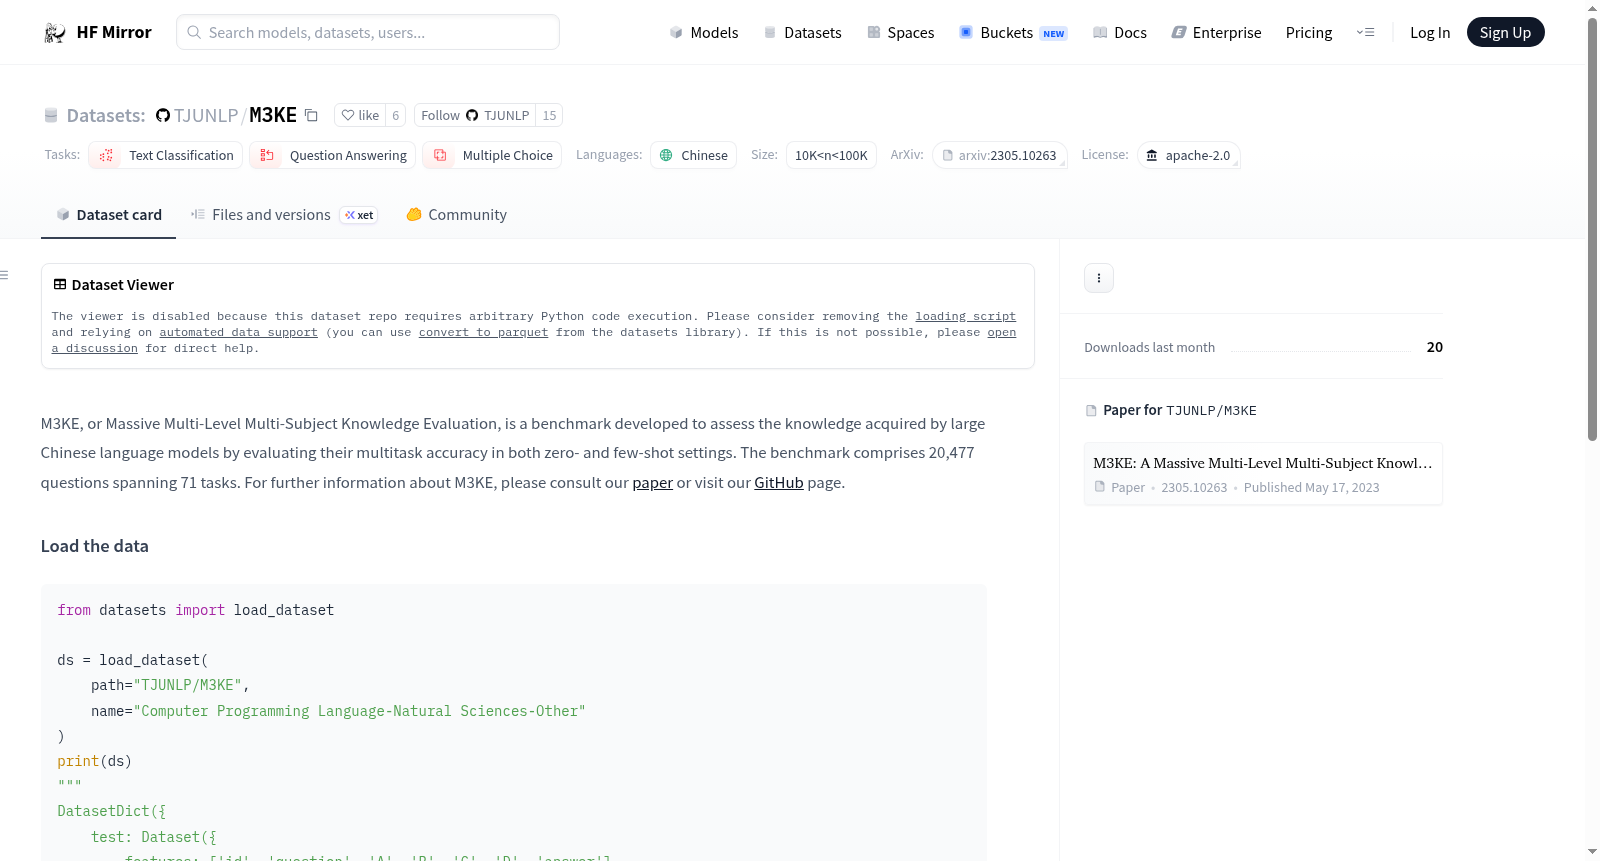Open the three-dot options menu button

1098,278
